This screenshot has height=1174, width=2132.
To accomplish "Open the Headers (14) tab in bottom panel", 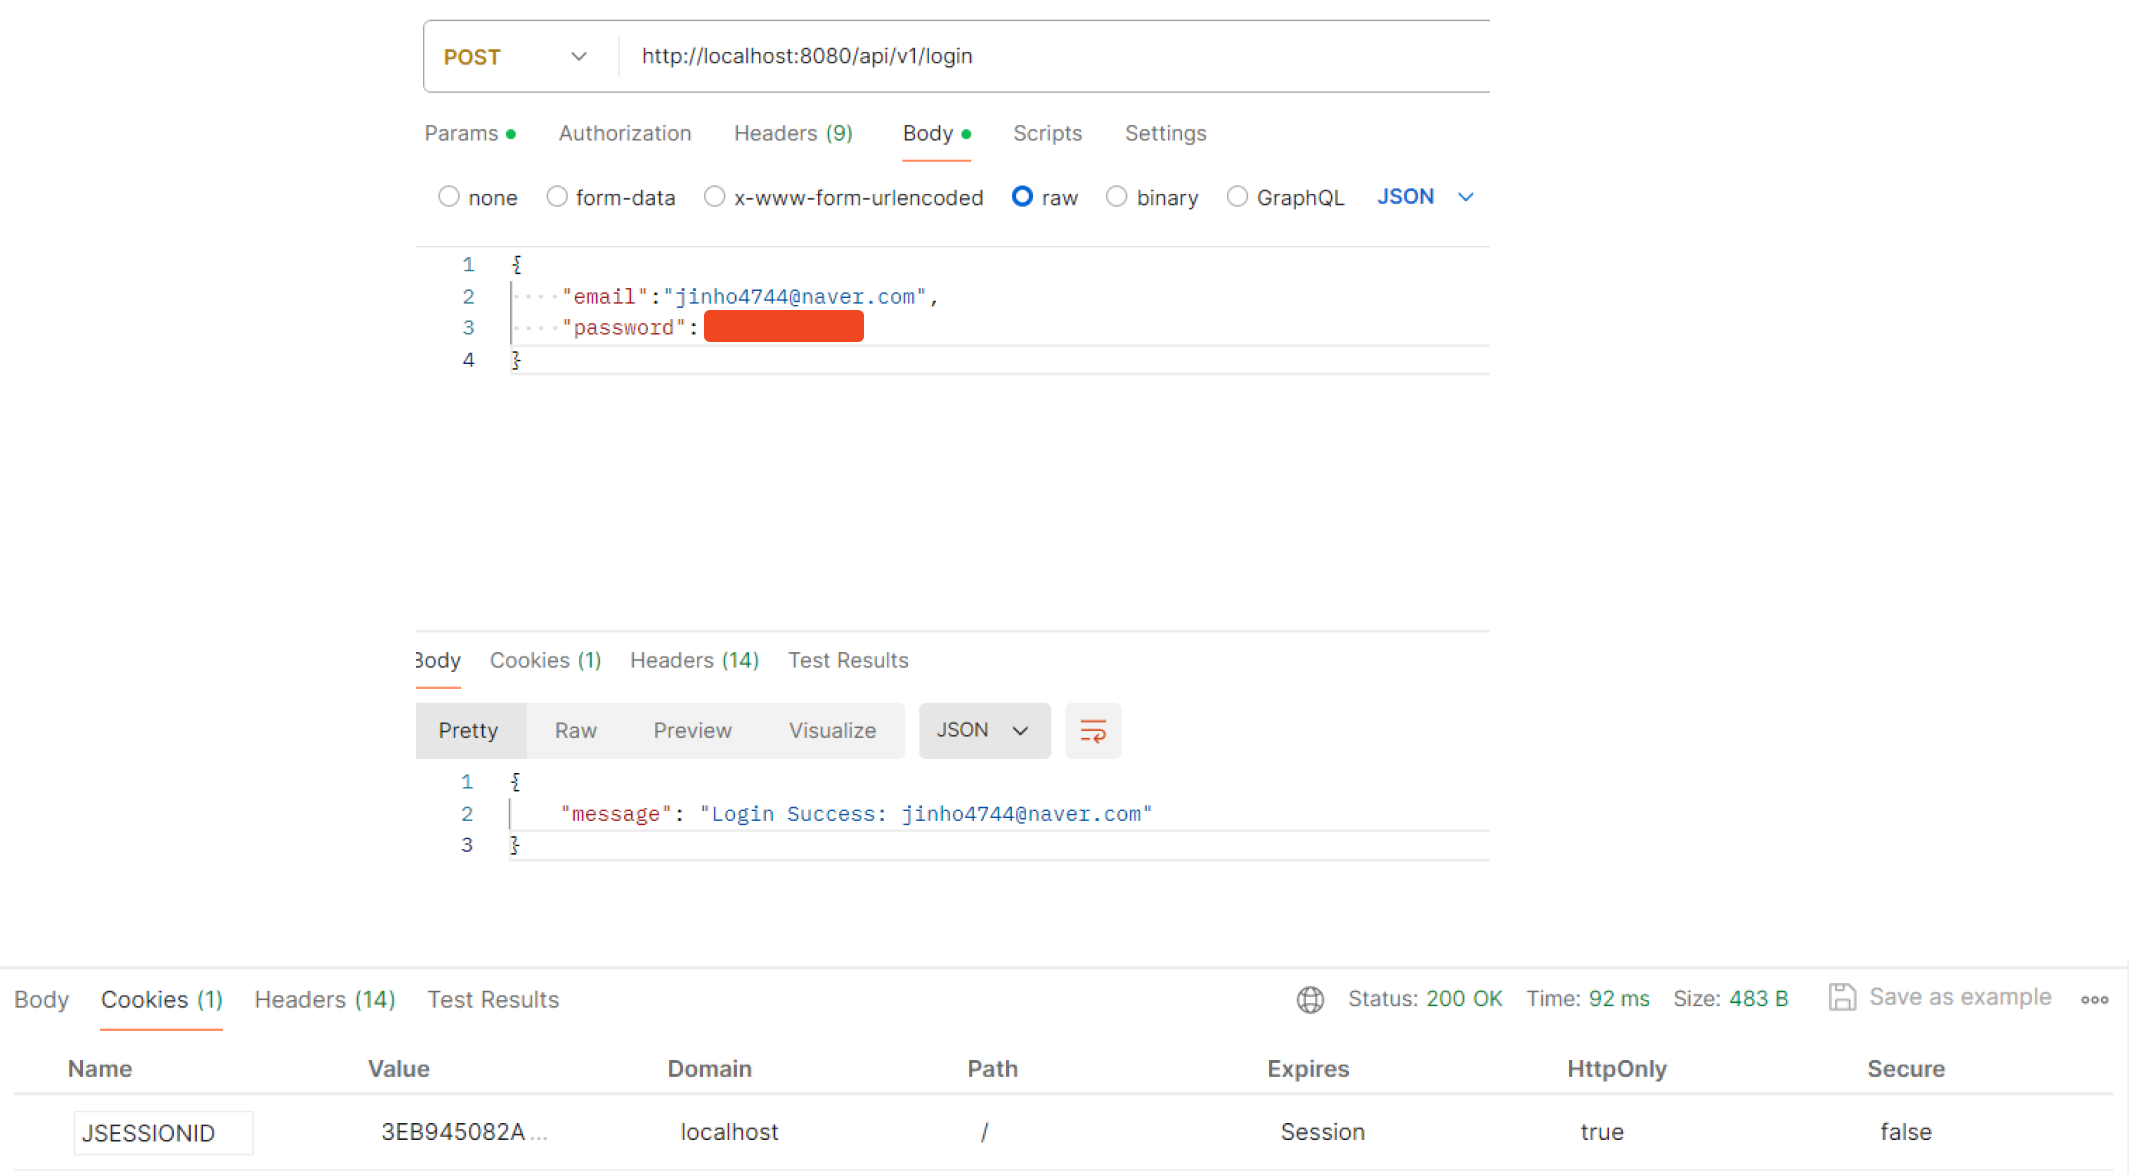I will [x=325, y=999].
